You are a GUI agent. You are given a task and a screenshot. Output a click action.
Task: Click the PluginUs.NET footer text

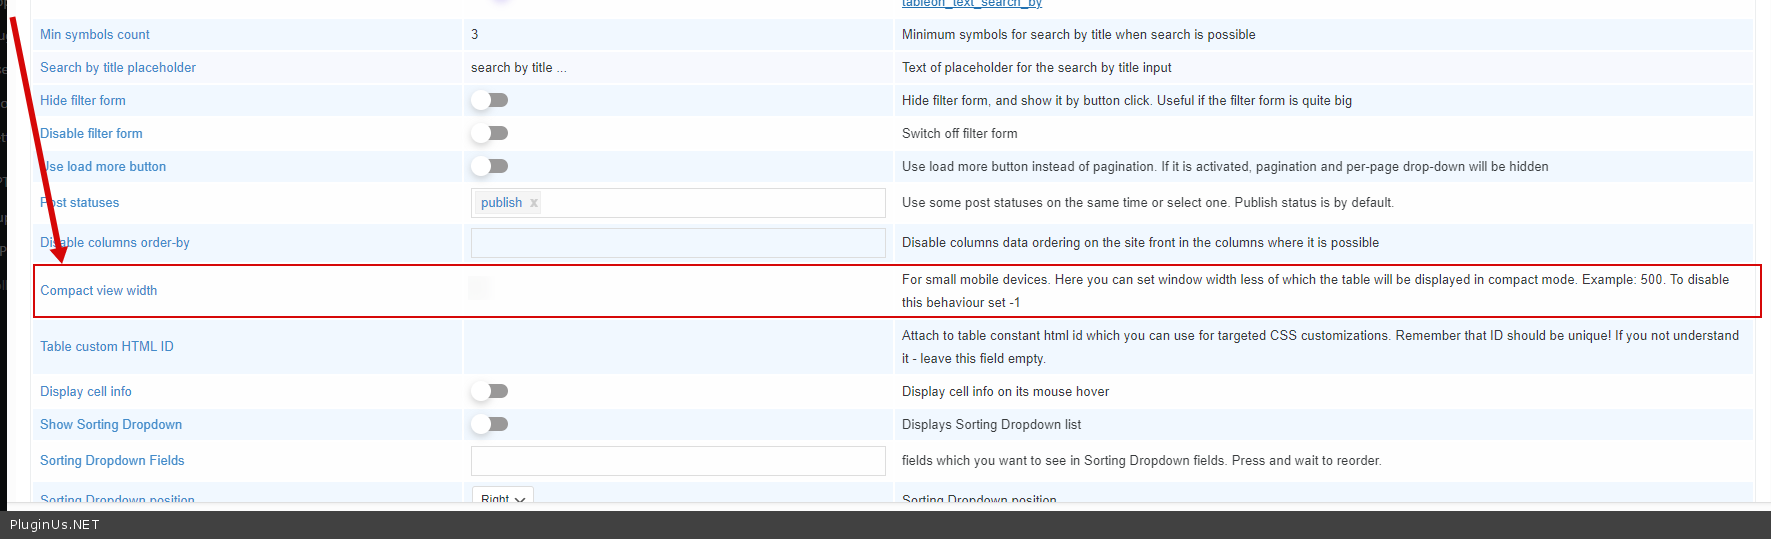(x=55, y=525)
